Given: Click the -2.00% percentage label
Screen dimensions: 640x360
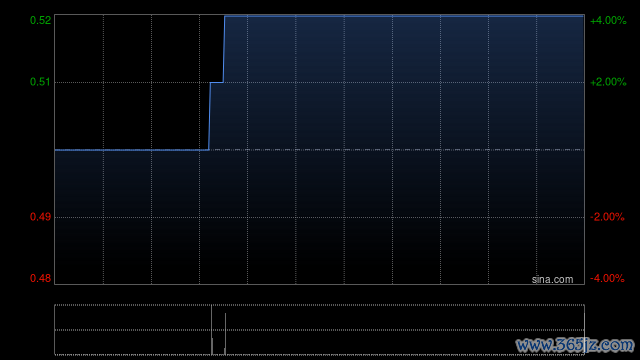Looking at the screenshot, I should tap(607, 217).
